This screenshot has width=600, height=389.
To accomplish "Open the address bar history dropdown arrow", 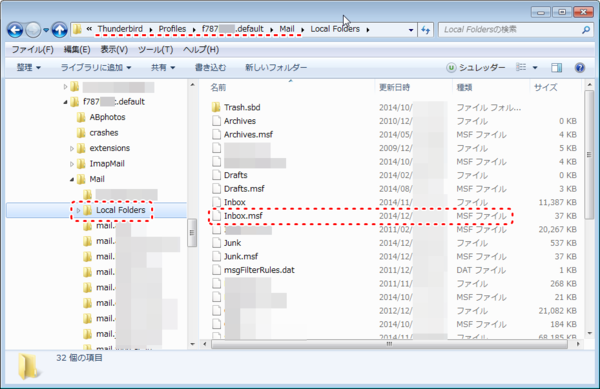I will point(411,30).
